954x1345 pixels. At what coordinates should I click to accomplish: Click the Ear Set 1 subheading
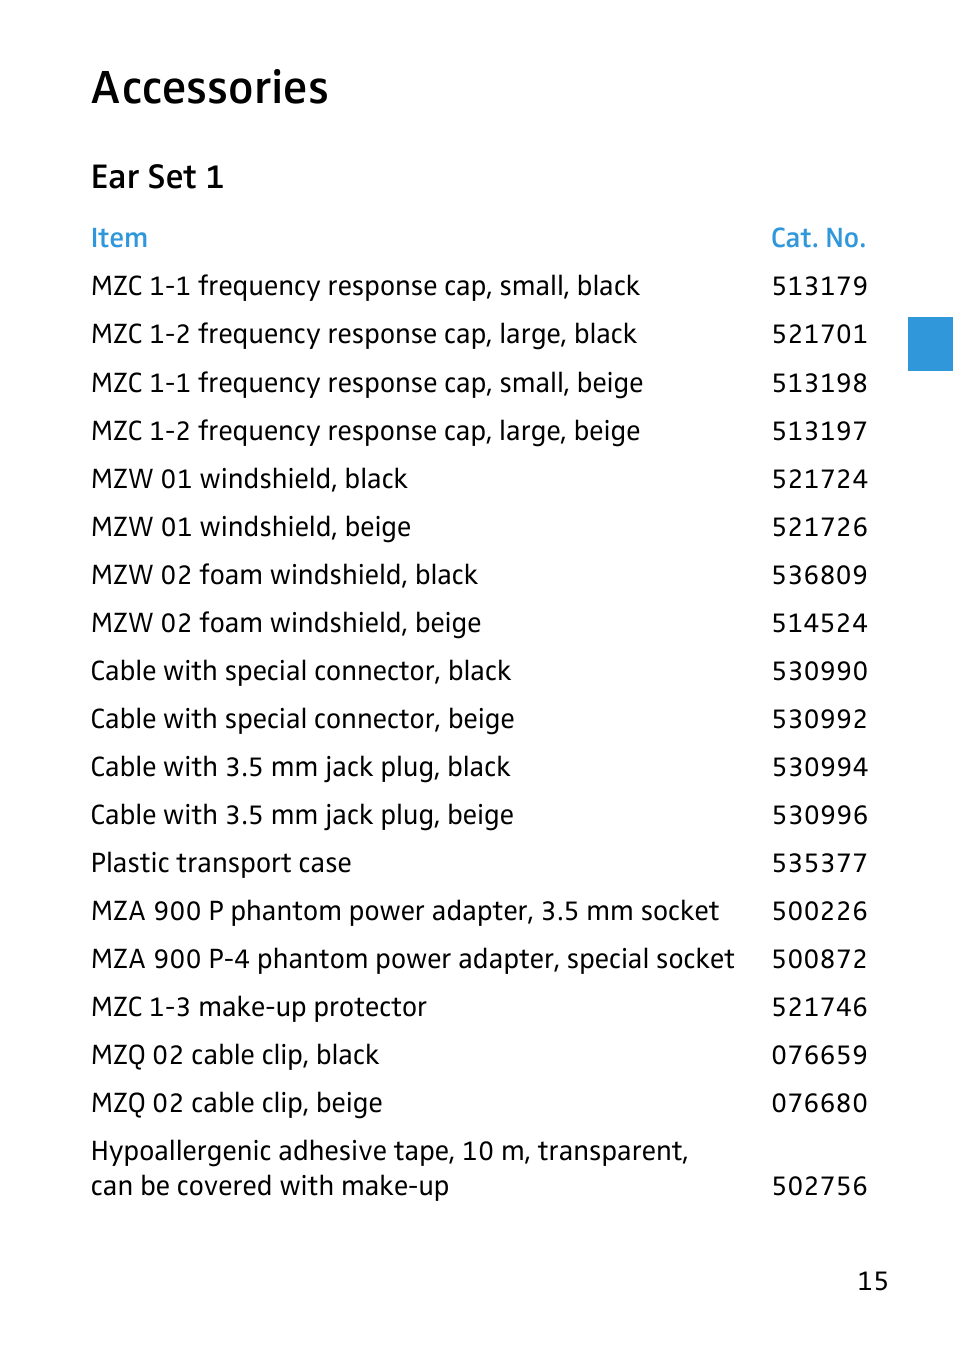click(157, 177)
